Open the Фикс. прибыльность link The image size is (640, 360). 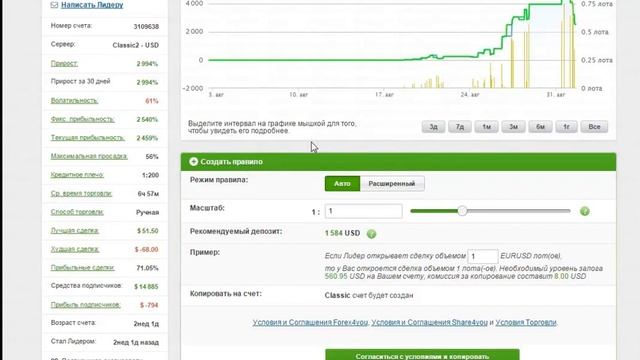82,119
